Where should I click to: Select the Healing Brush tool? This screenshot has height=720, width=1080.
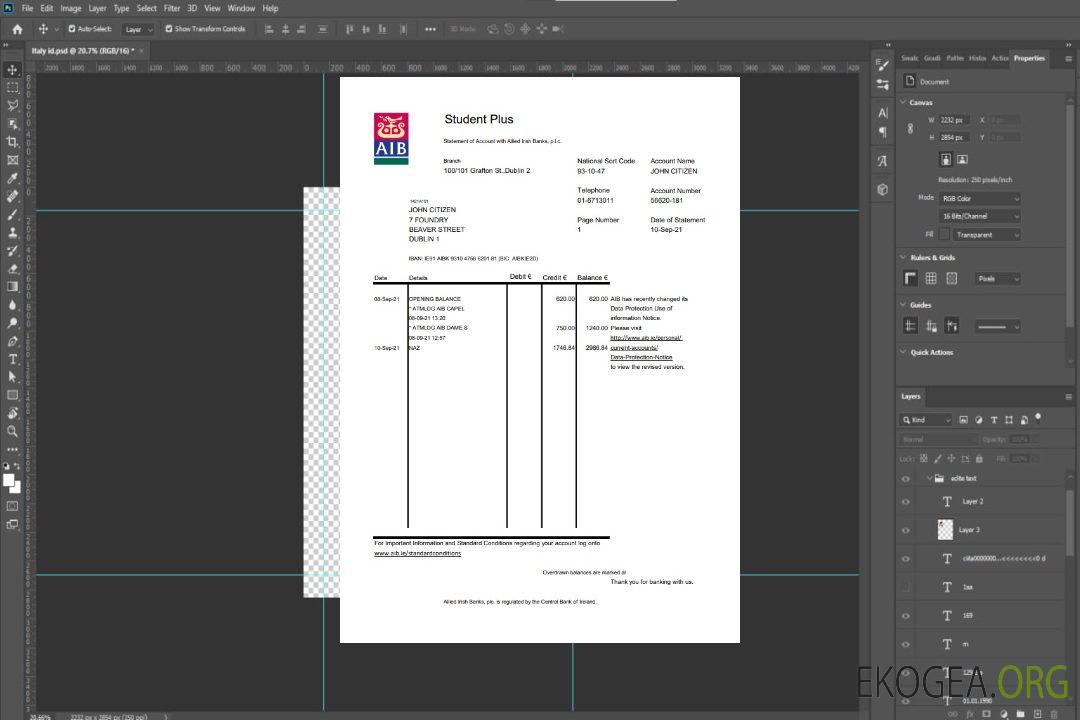(12, 196)
